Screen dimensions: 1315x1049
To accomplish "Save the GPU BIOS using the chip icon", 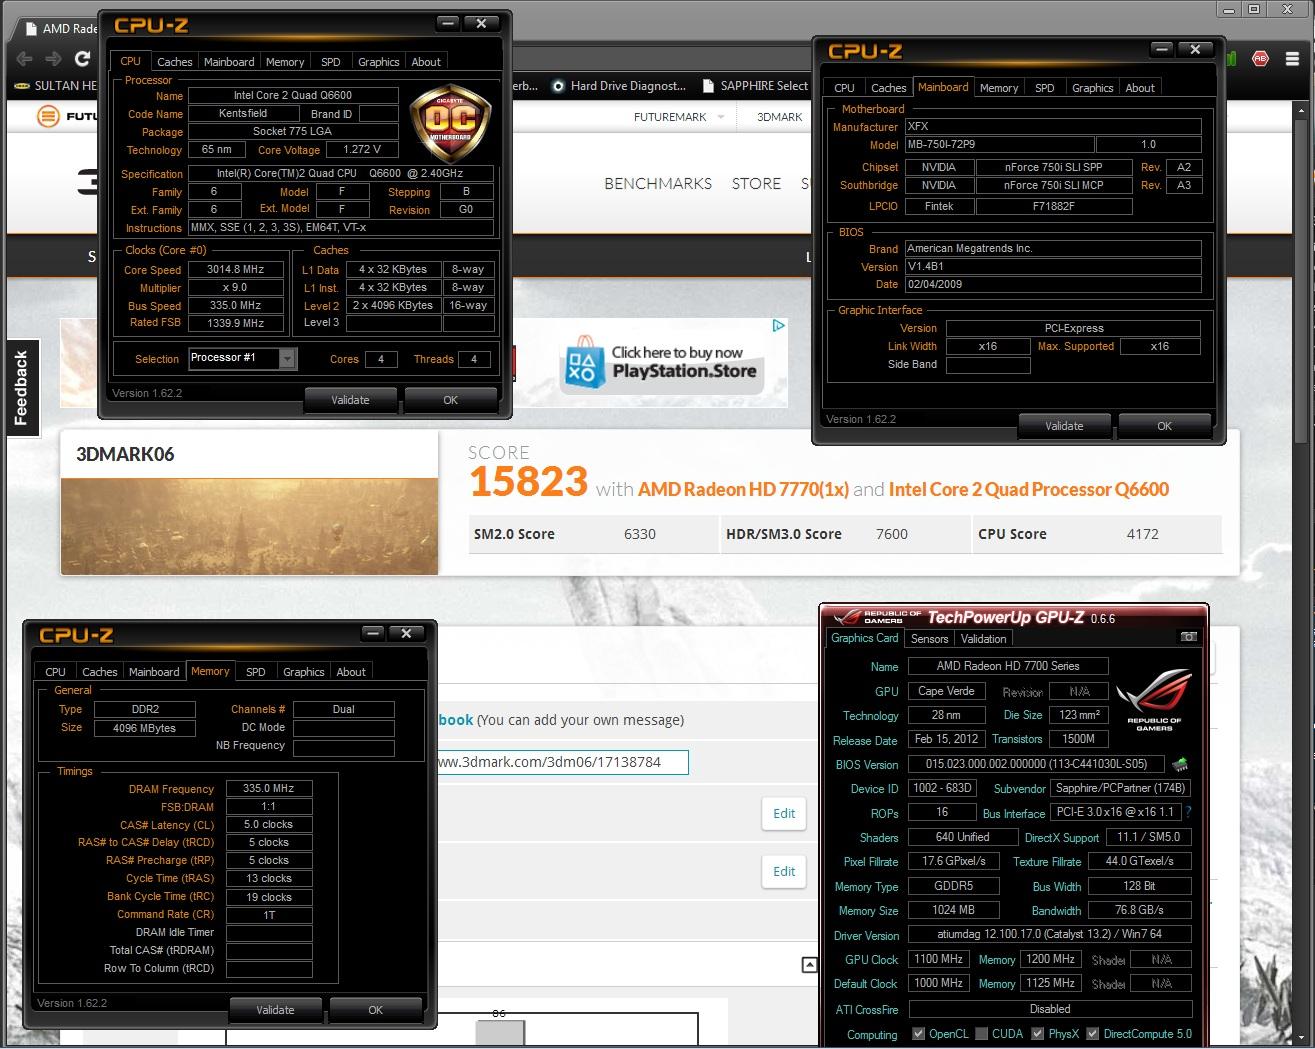I will click(x=1180, y=764).
